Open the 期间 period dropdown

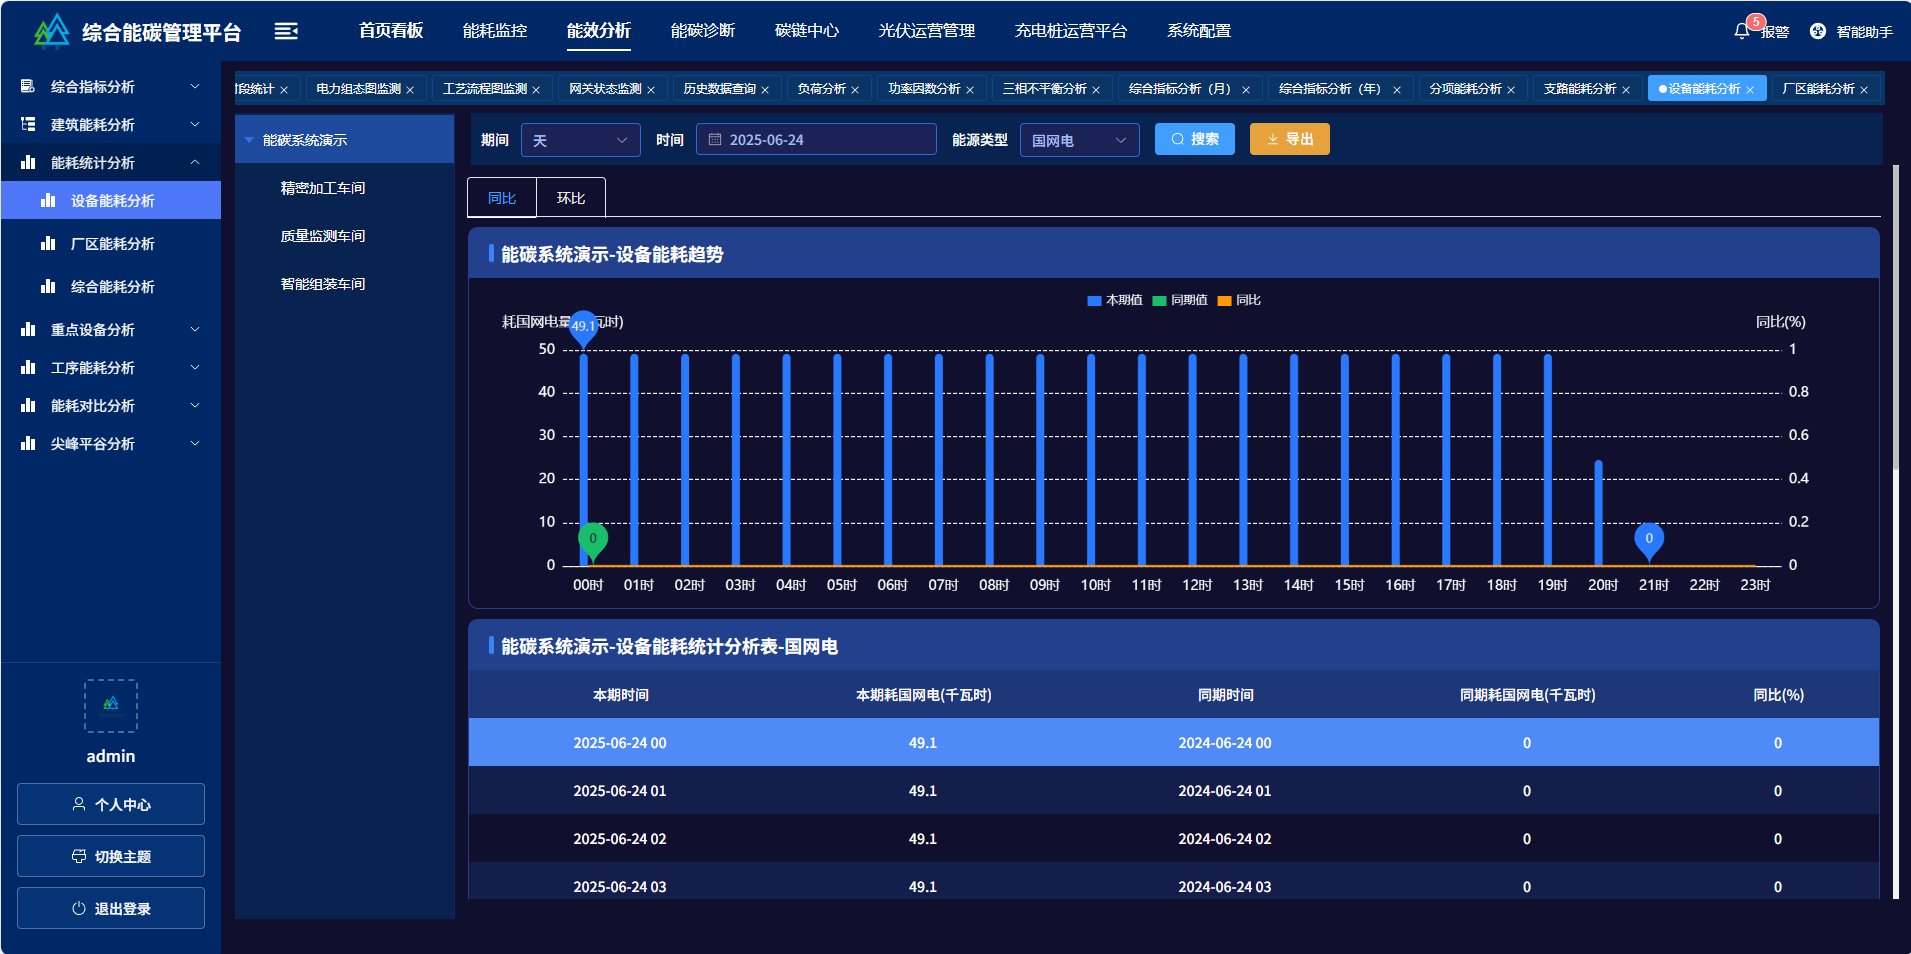[x=580, y=140]
